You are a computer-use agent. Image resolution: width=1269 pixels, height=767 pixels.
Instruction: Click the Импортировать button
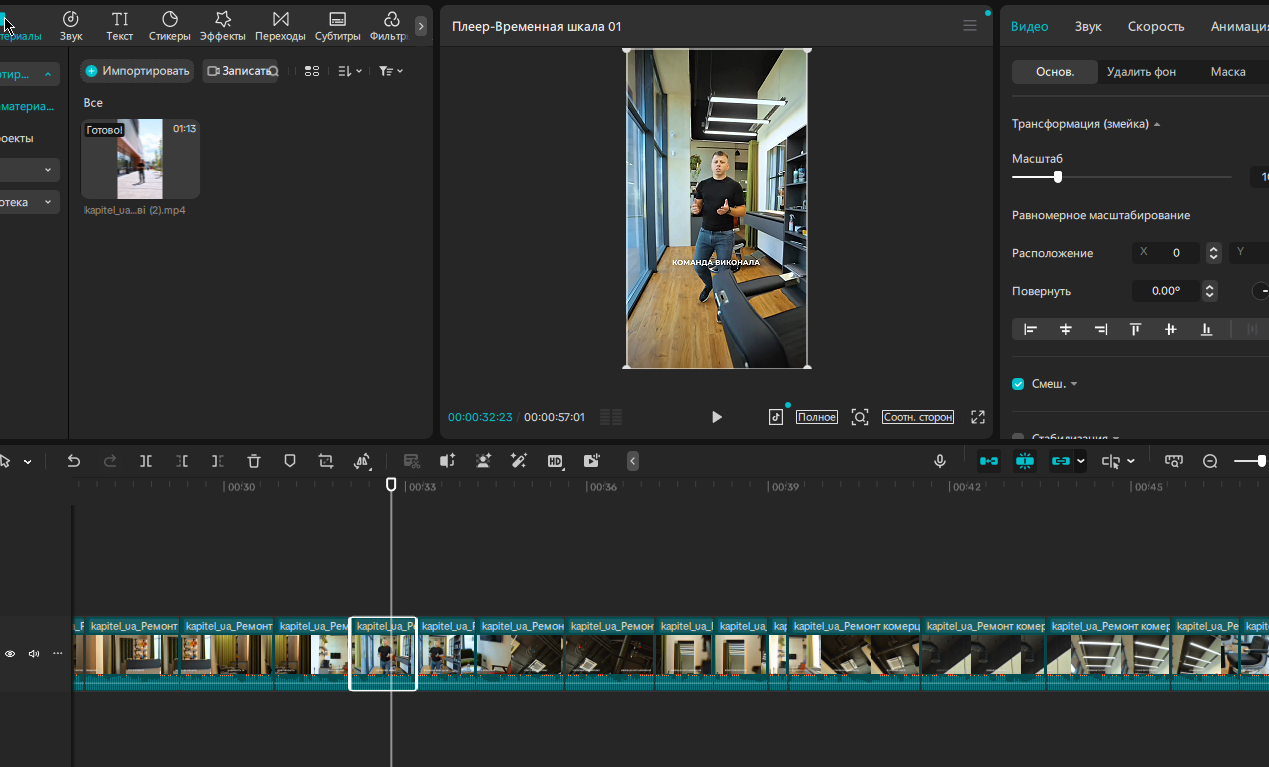pyautogui.click(x=137, y=71)
